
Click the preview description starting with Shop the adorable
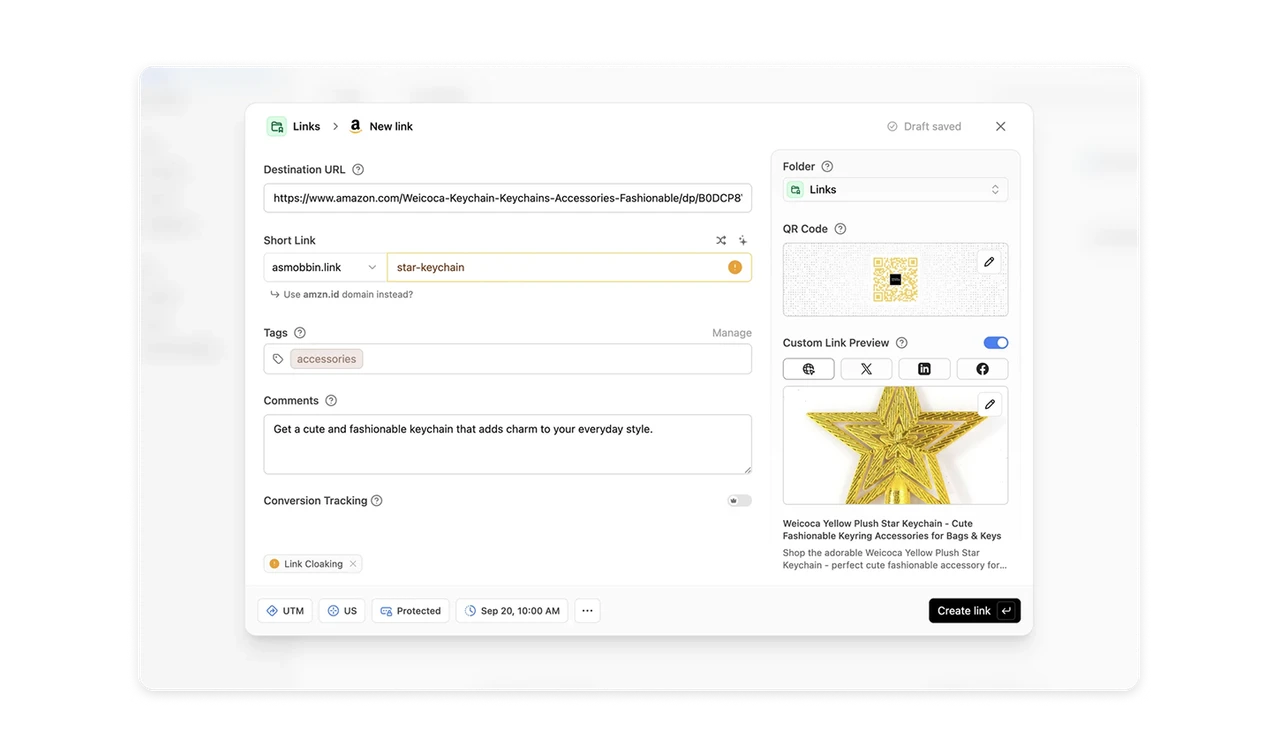895,559
